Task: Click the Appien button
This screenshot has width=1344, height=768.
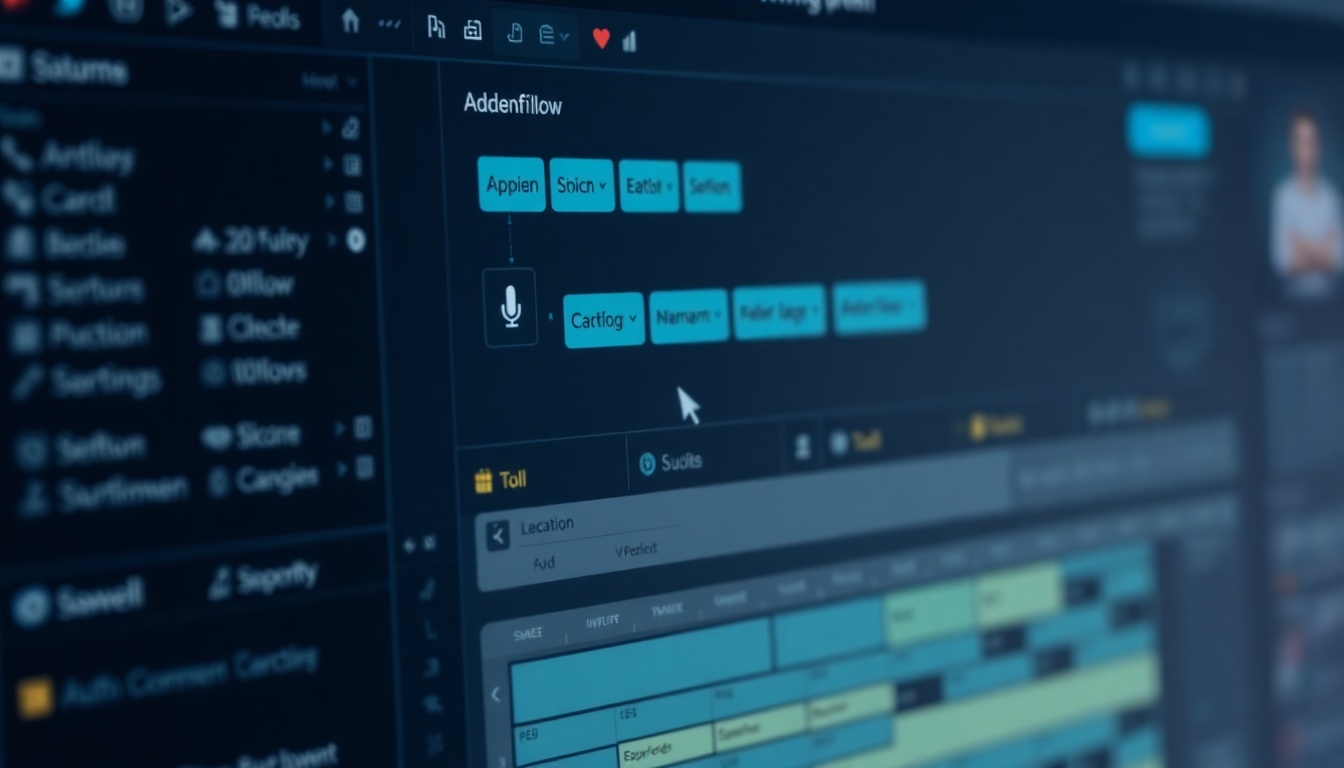Action: click(x=511, y=184)
